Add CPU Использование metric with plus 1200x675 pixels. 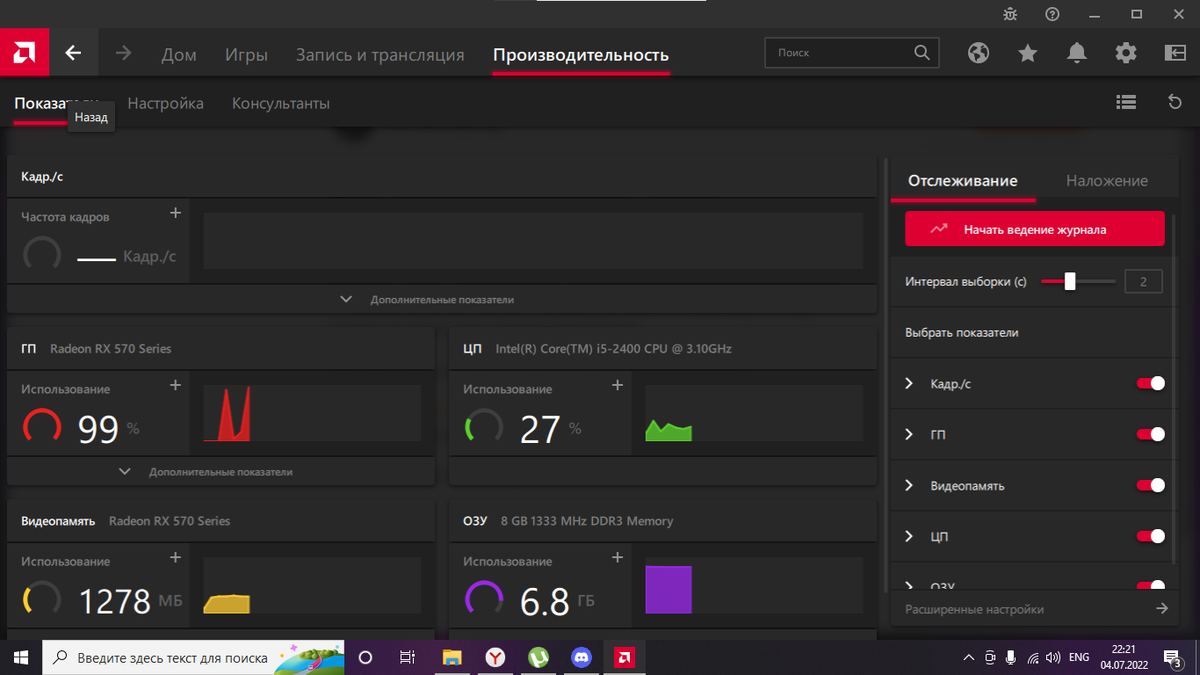click(617, 385)
